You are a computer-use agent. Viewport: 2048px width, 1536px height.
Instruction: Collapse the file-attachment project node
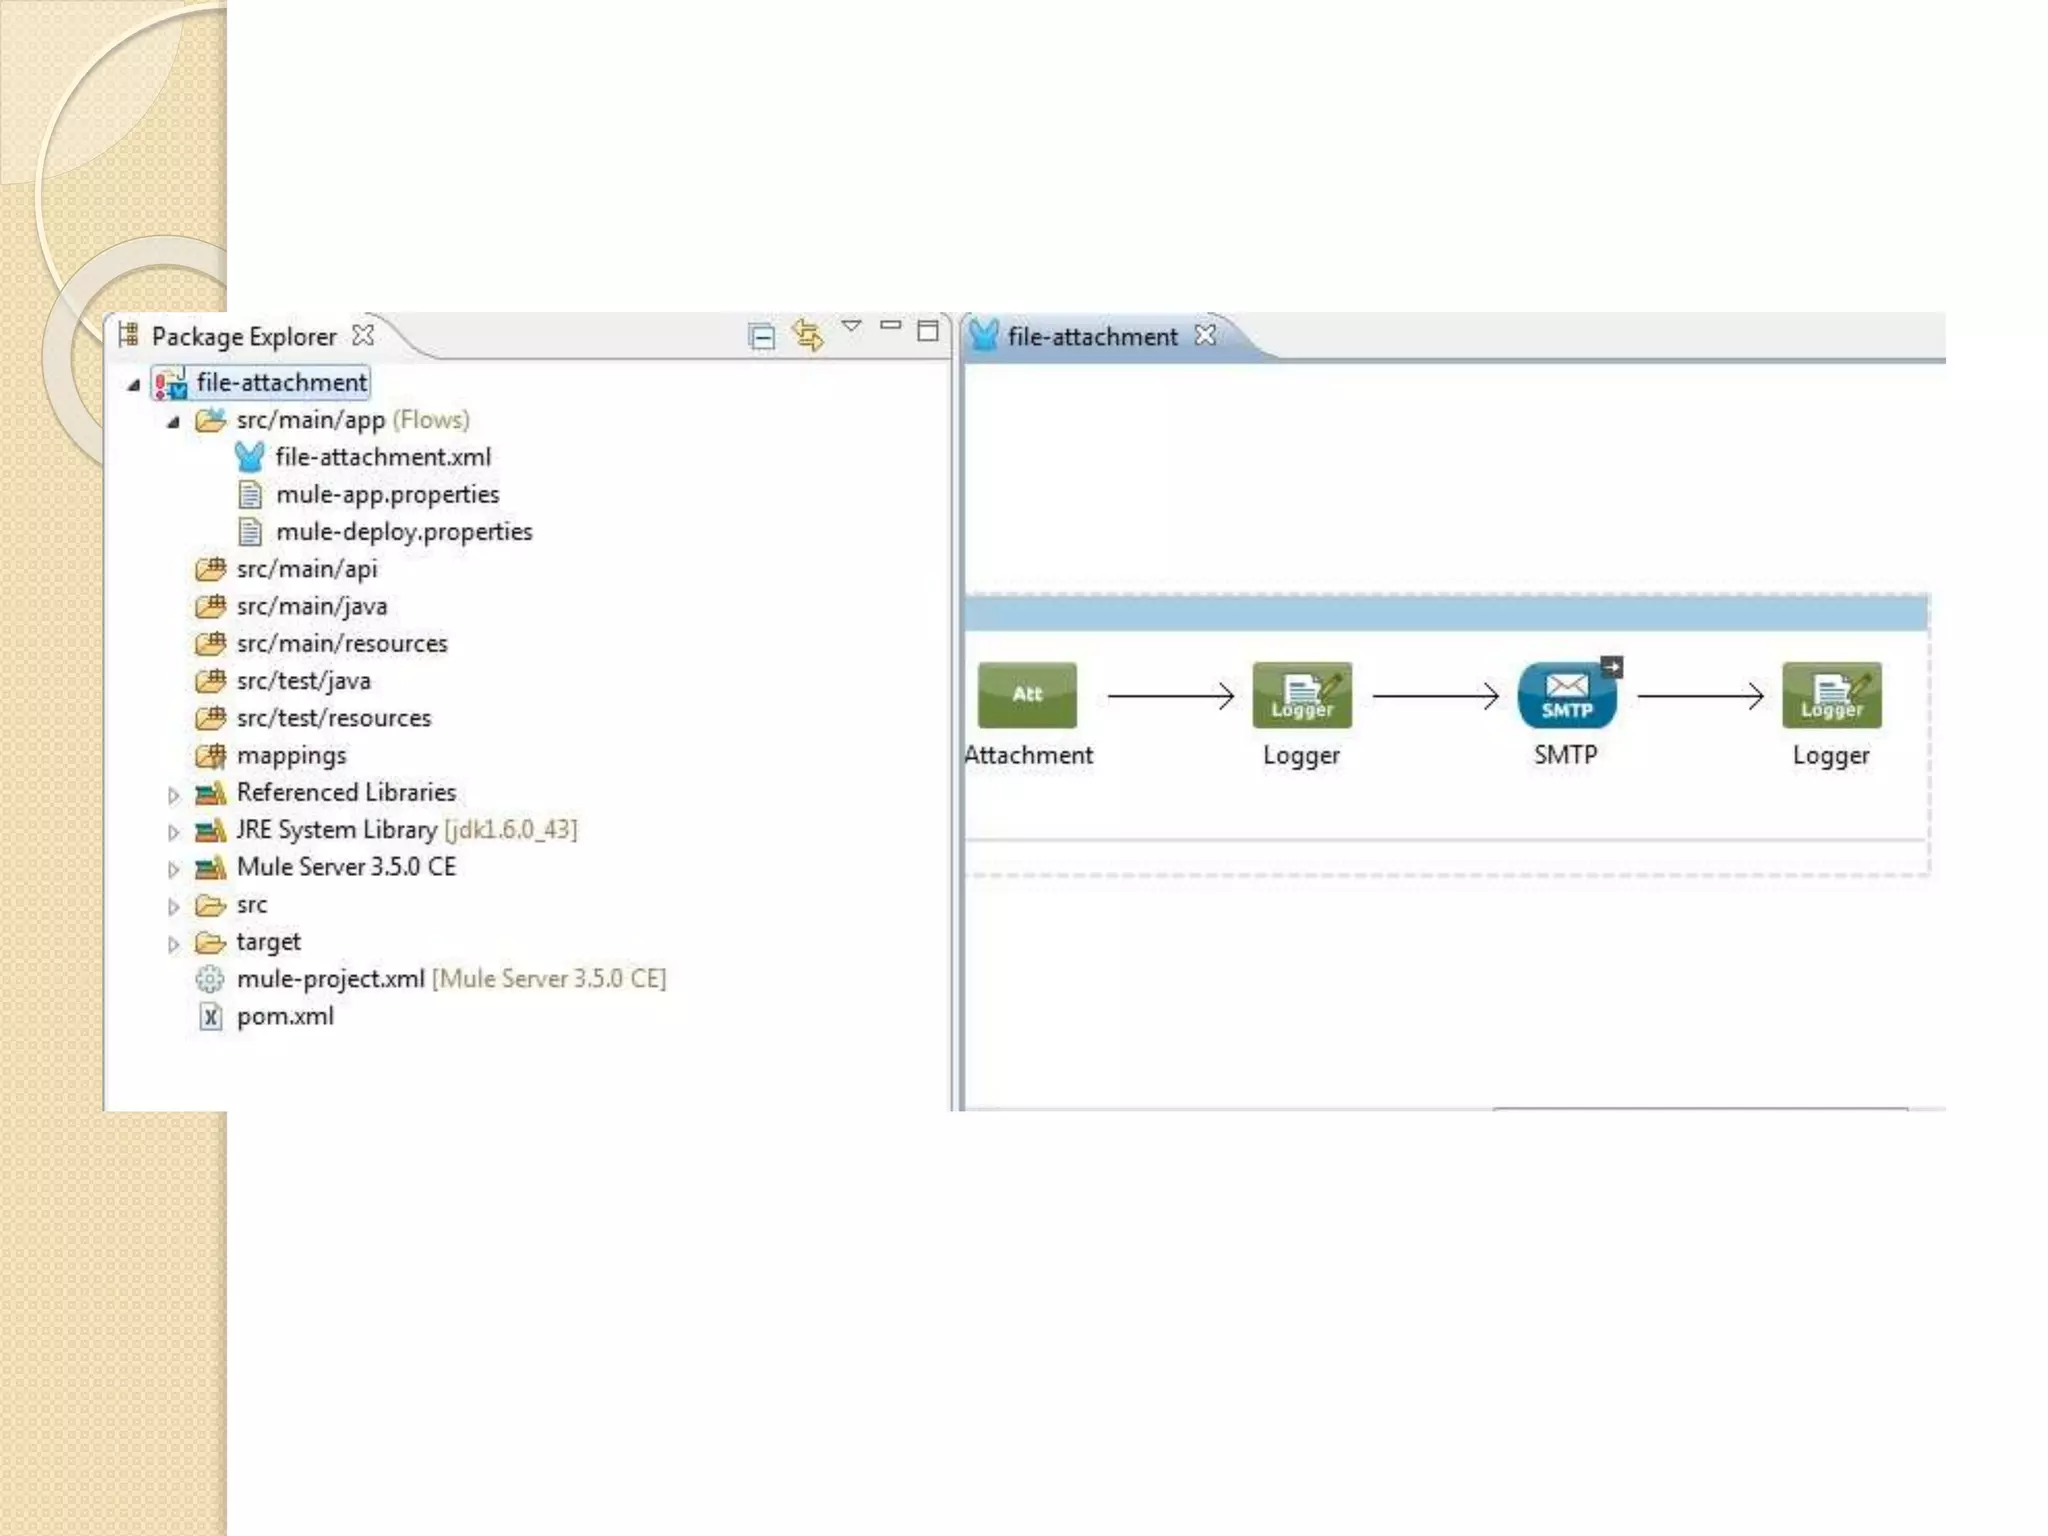click(x=134, y=385)
